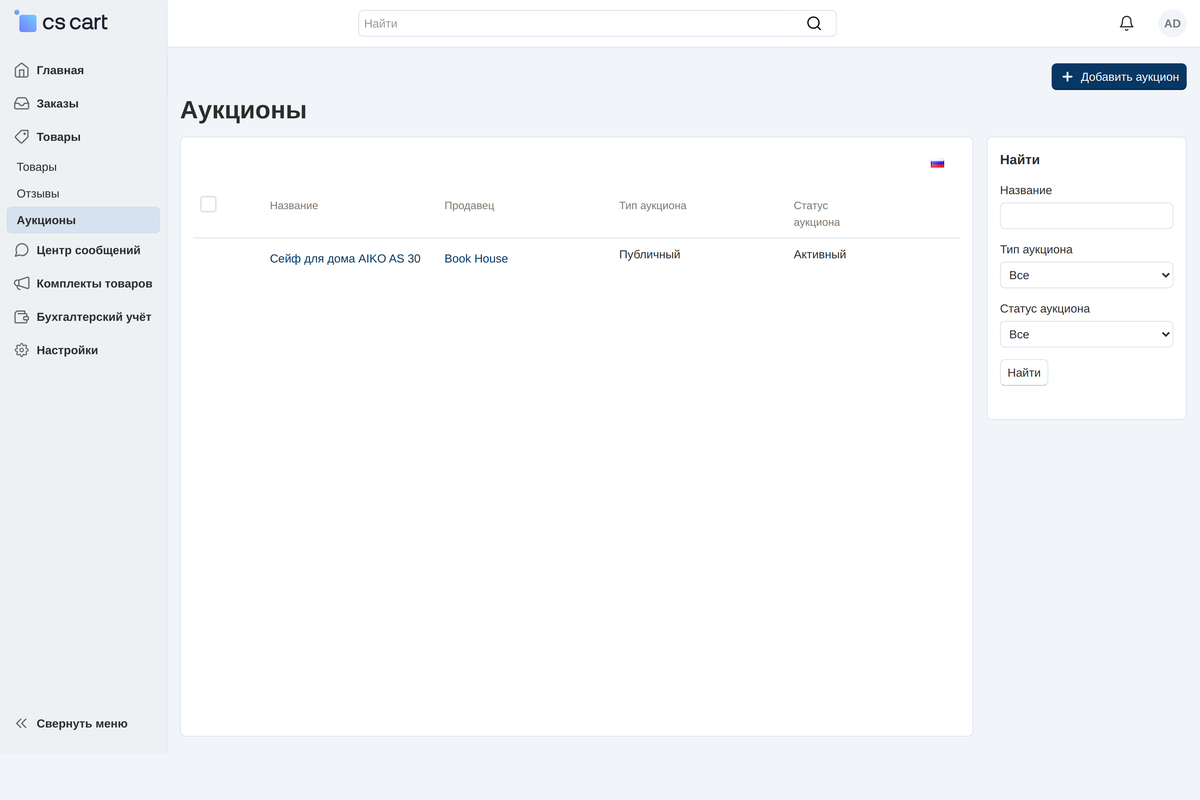The image size is (1200, 800).
Task: Click the Тип аукциона column header
Action: 653,205
